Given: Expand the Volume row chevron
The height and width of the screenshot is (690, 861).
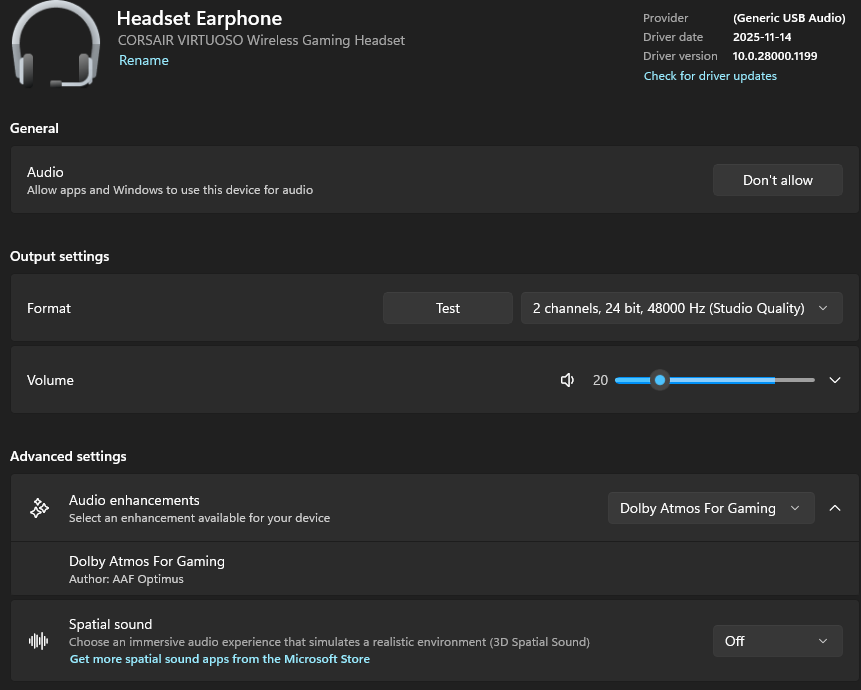Looking at the screenshot, I should pyautogui.click(x=835, y=380).
